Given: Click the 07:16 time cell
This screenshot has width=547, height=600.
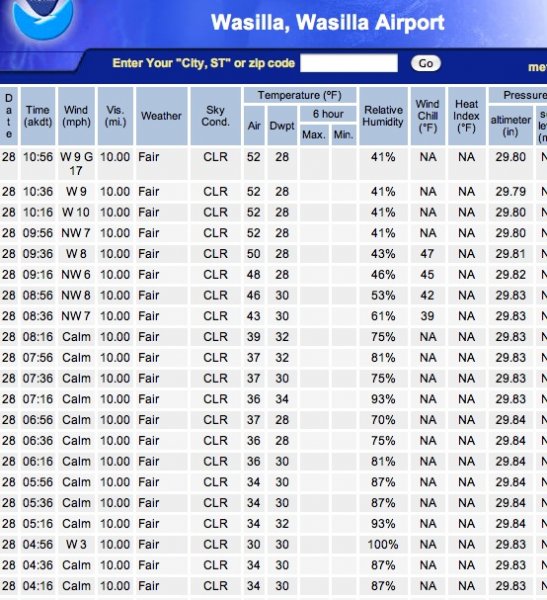Looking at the screenshot, I should tap(38, 399).
